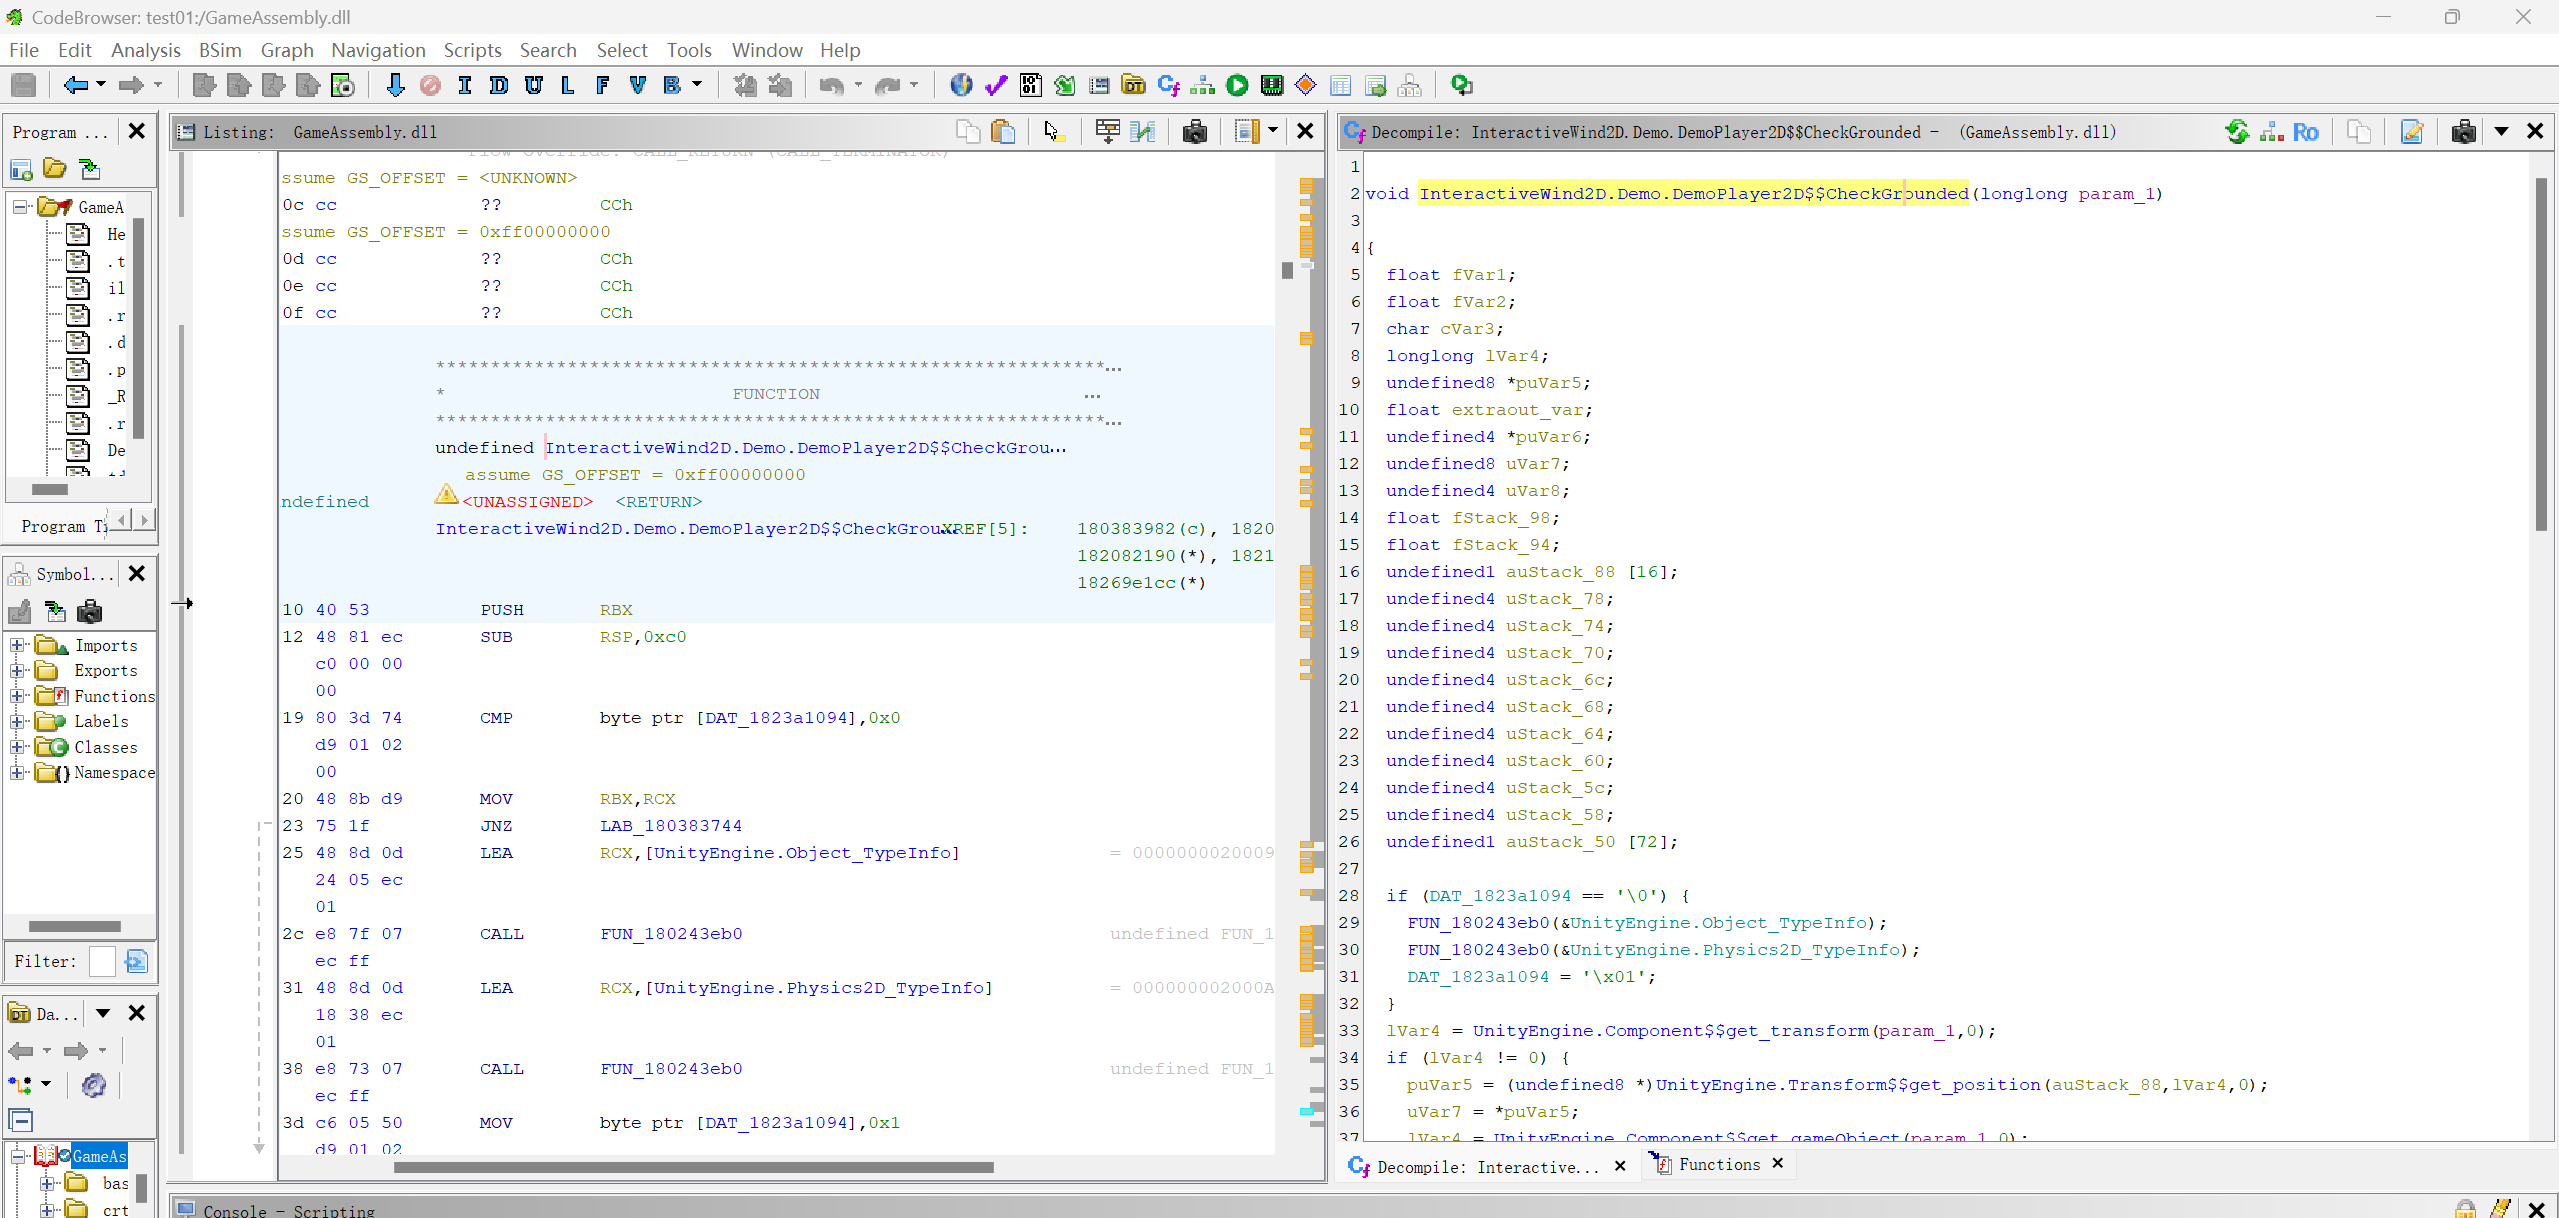Click the green Script Manager run icon

point(1237,85)
